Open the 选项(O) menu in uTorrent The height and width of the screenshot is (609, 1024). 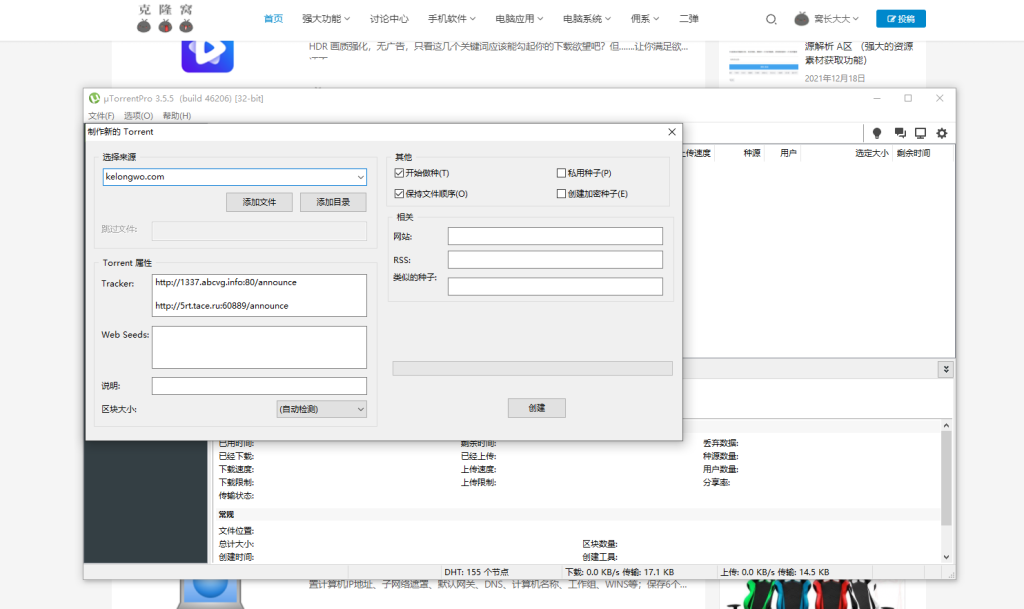tap(138, 116)
